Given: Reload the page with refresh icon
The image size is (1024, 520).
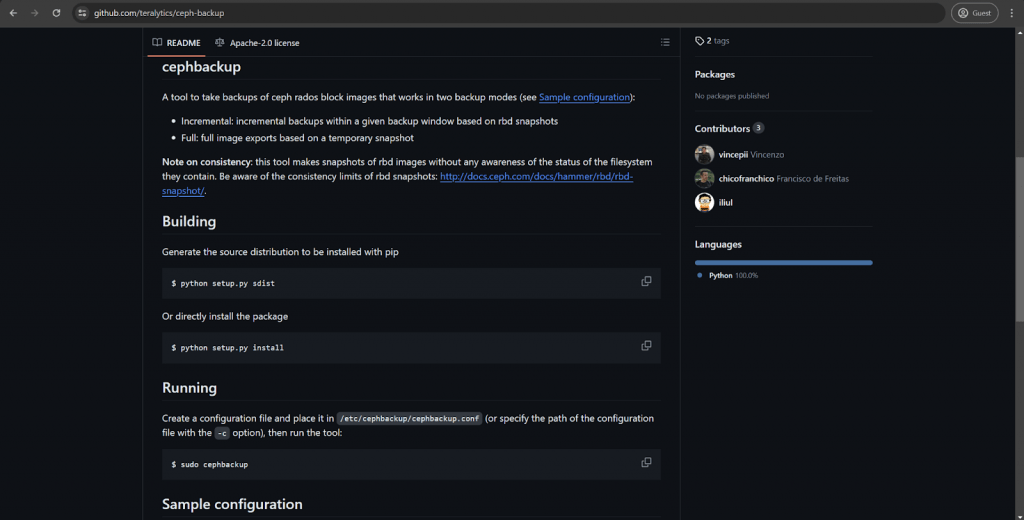Looking at the screenshot, I should (x=56, y=13).
